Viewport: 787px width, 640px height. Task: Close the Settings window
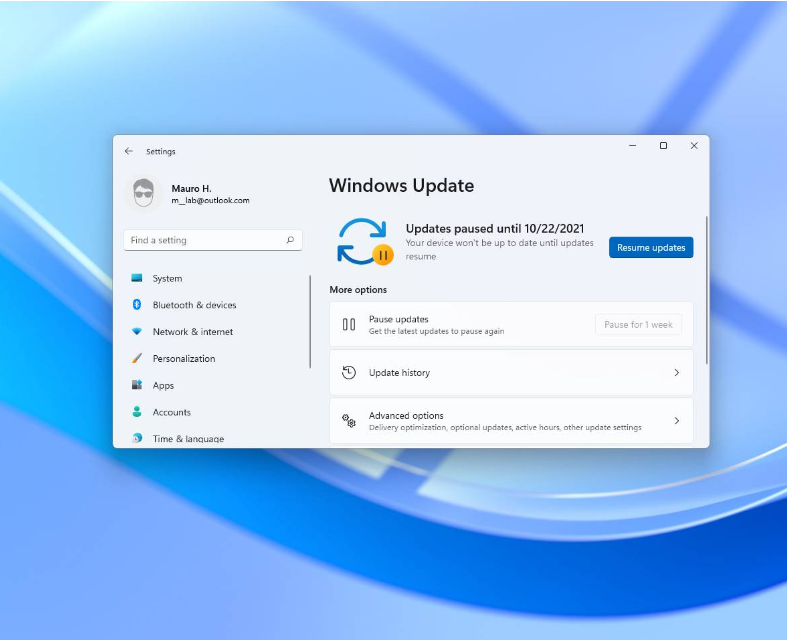[x=694, y=146]
